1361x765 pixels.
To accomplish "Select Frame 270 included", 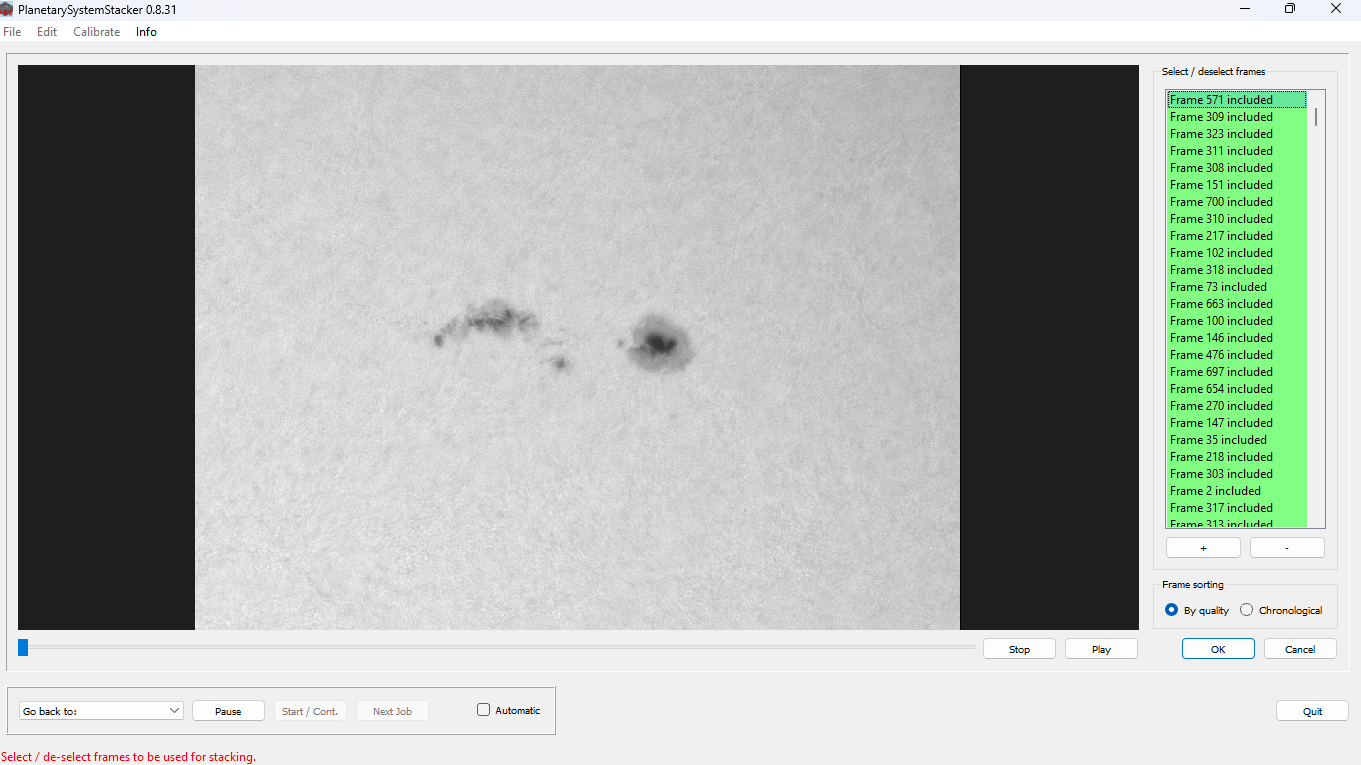I will [1237, 406].
